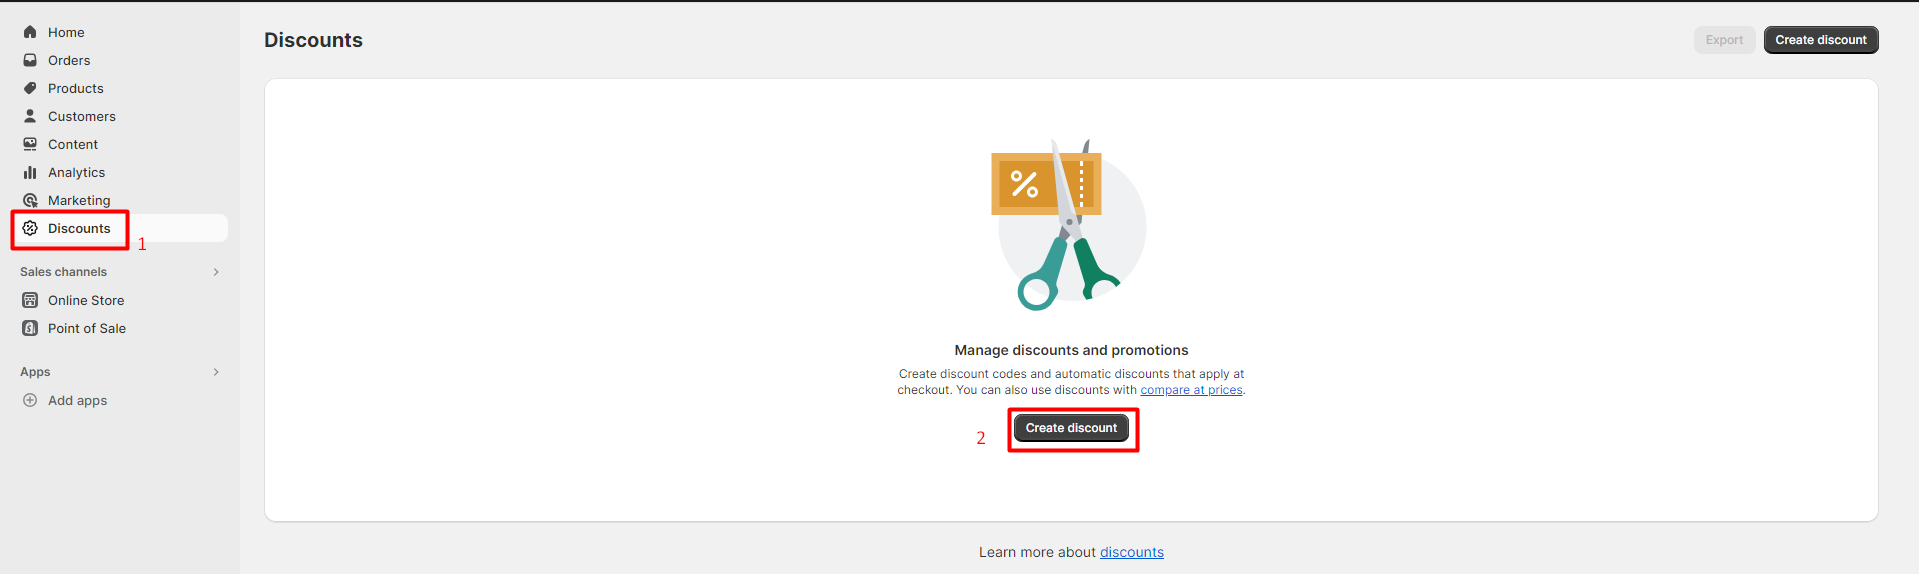This screenshot has height=574, width=1919.
Task: Click the Manage discounts and promotions heading
Action: point(1071,350)
